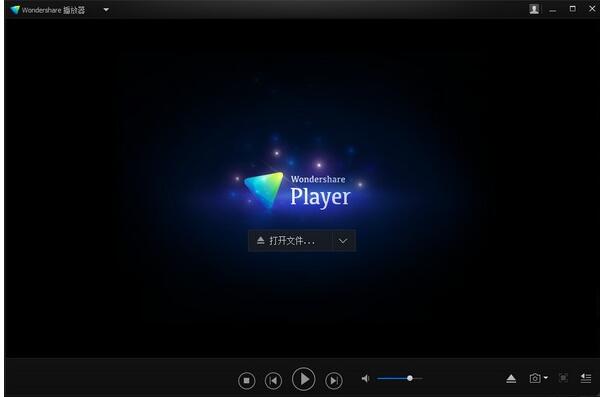Minimize the player window
The image size is (600, 397).
(x=553, y=10)
